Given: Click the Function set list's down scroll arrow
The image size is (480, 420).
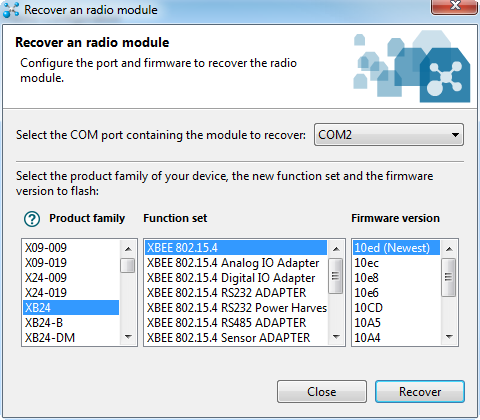Looking at the screenshot, I should (x=336, y=337).
